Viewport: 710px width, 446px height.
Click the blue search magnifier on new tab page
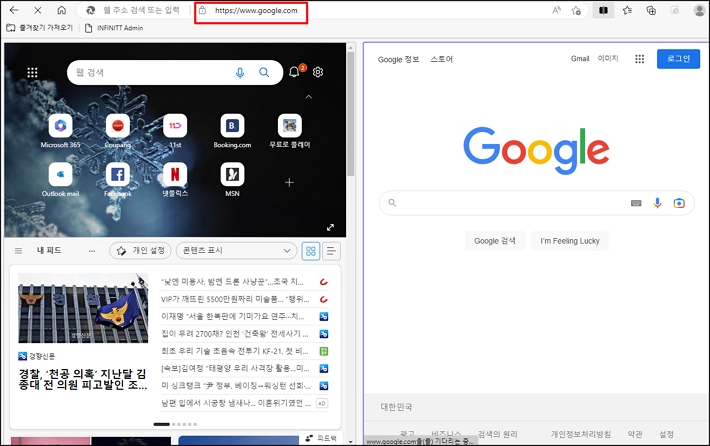tap(264, 72)
